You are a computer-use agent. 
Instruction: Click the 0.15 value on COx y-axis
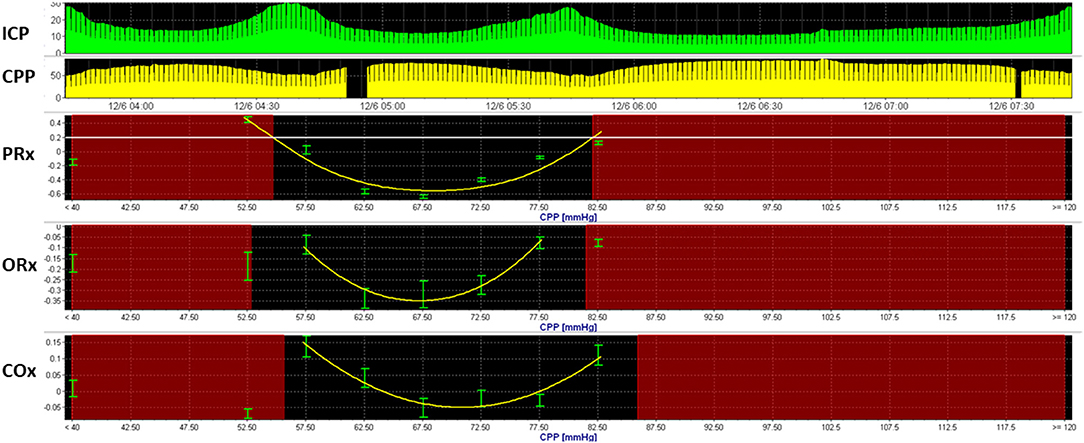click(x=55, y=341)
